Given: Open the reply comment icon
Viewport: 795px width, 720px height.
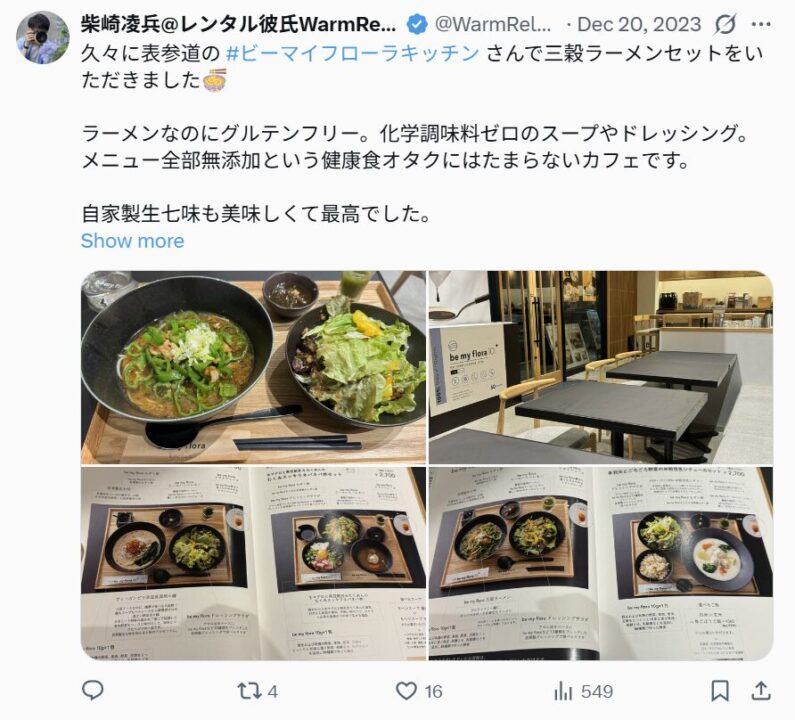Looking at the screenshot, I should (92, 691).
